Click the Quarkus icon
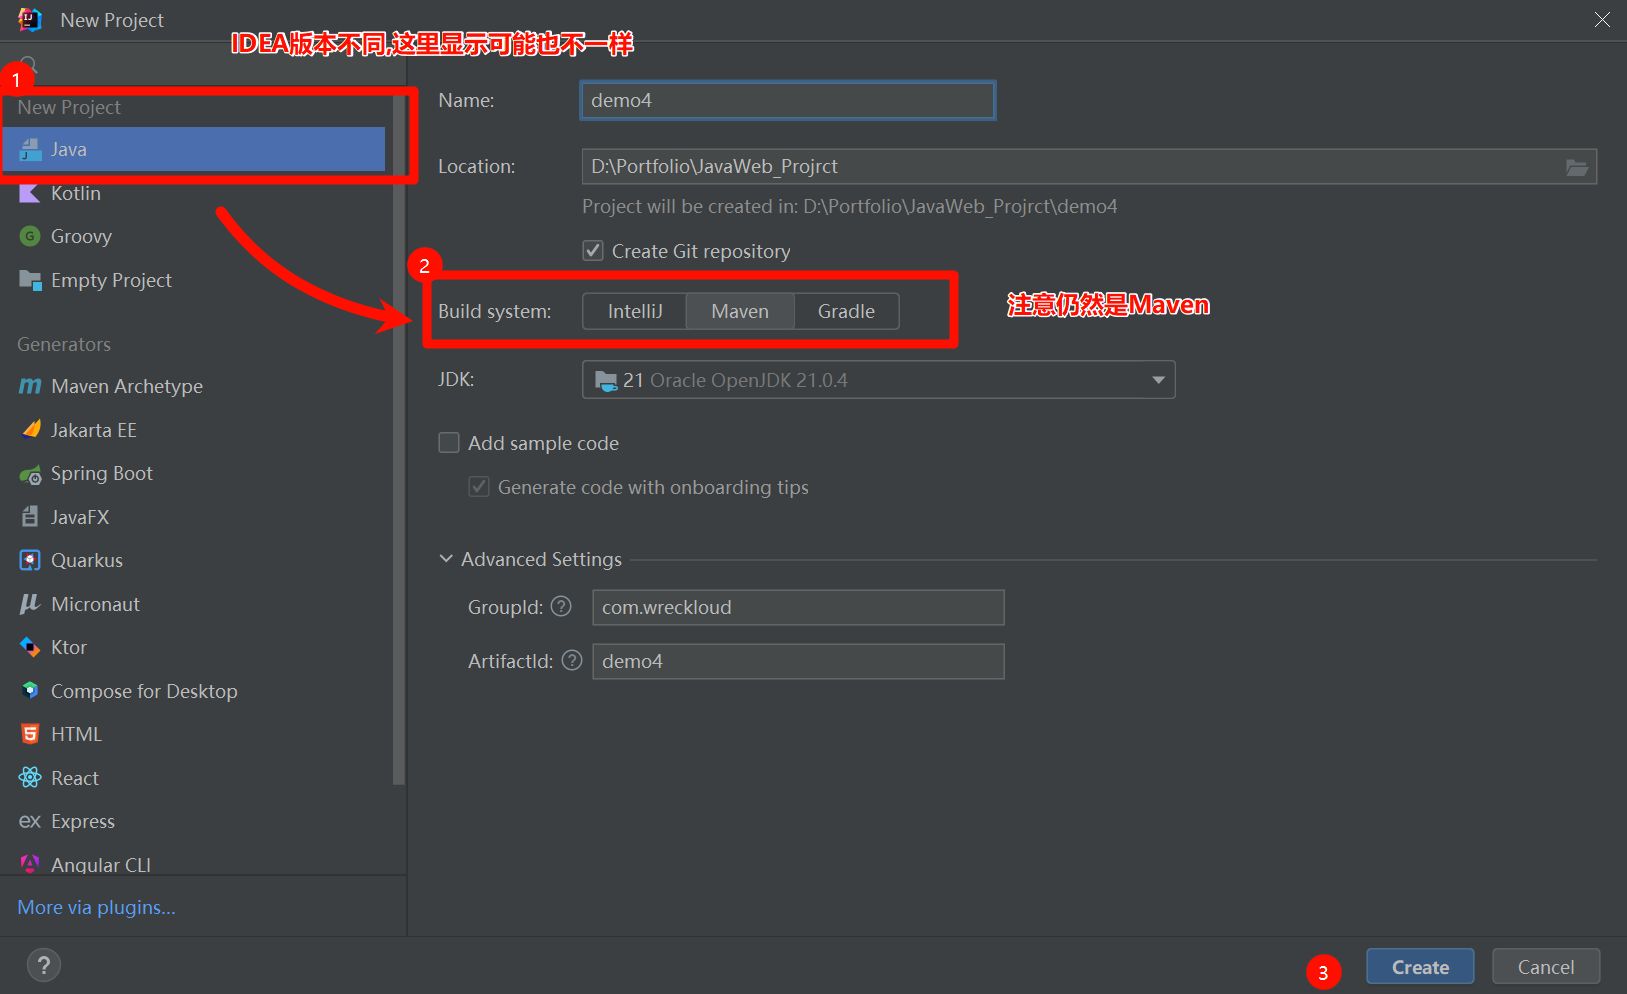 30,560
